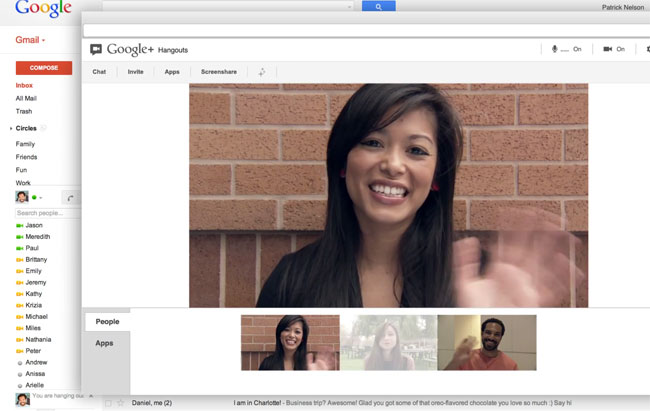This screenshot has width=650, height=411.
Task: Expand the Circles label tree
Action: point(11,129)
